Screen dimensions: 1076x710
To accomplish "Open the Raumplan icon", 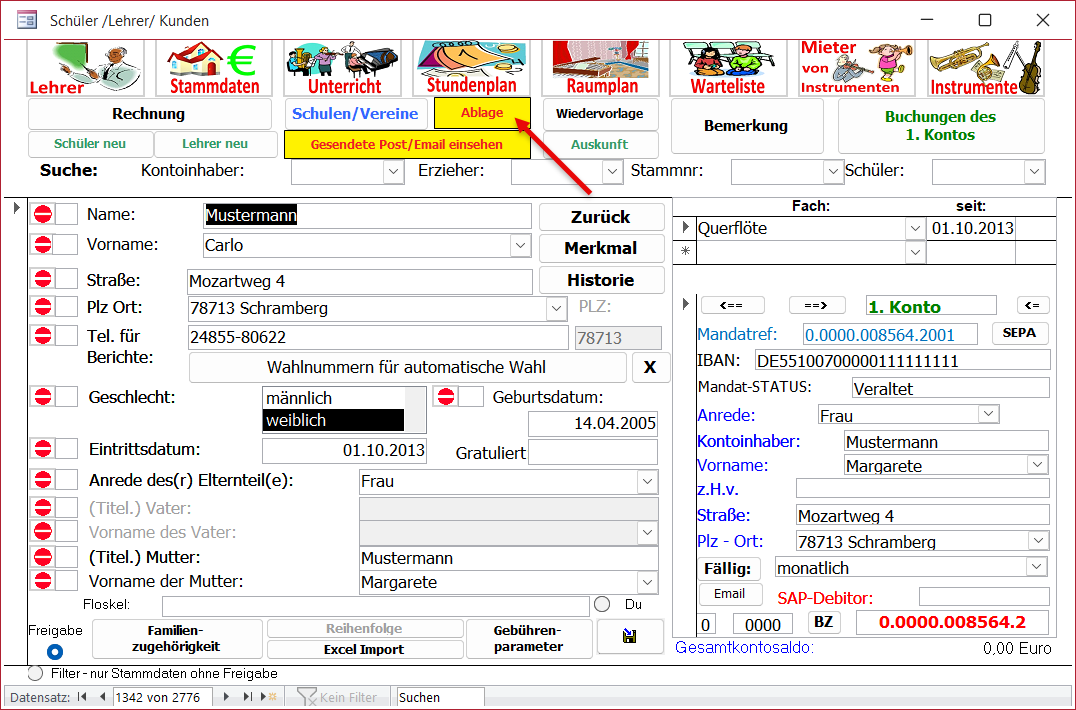I will point(601,68).
